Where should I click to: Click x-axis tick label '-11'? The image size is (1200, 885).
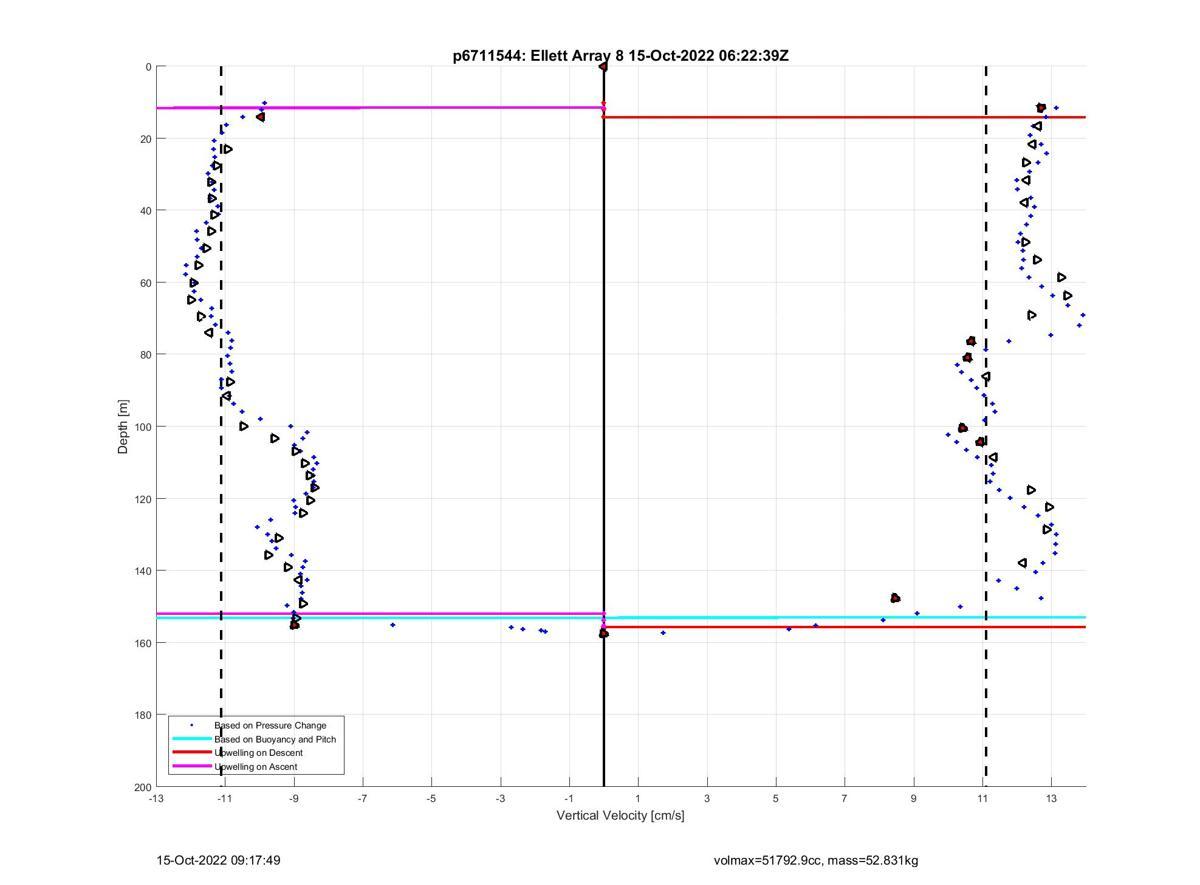[x=224, y=799]
